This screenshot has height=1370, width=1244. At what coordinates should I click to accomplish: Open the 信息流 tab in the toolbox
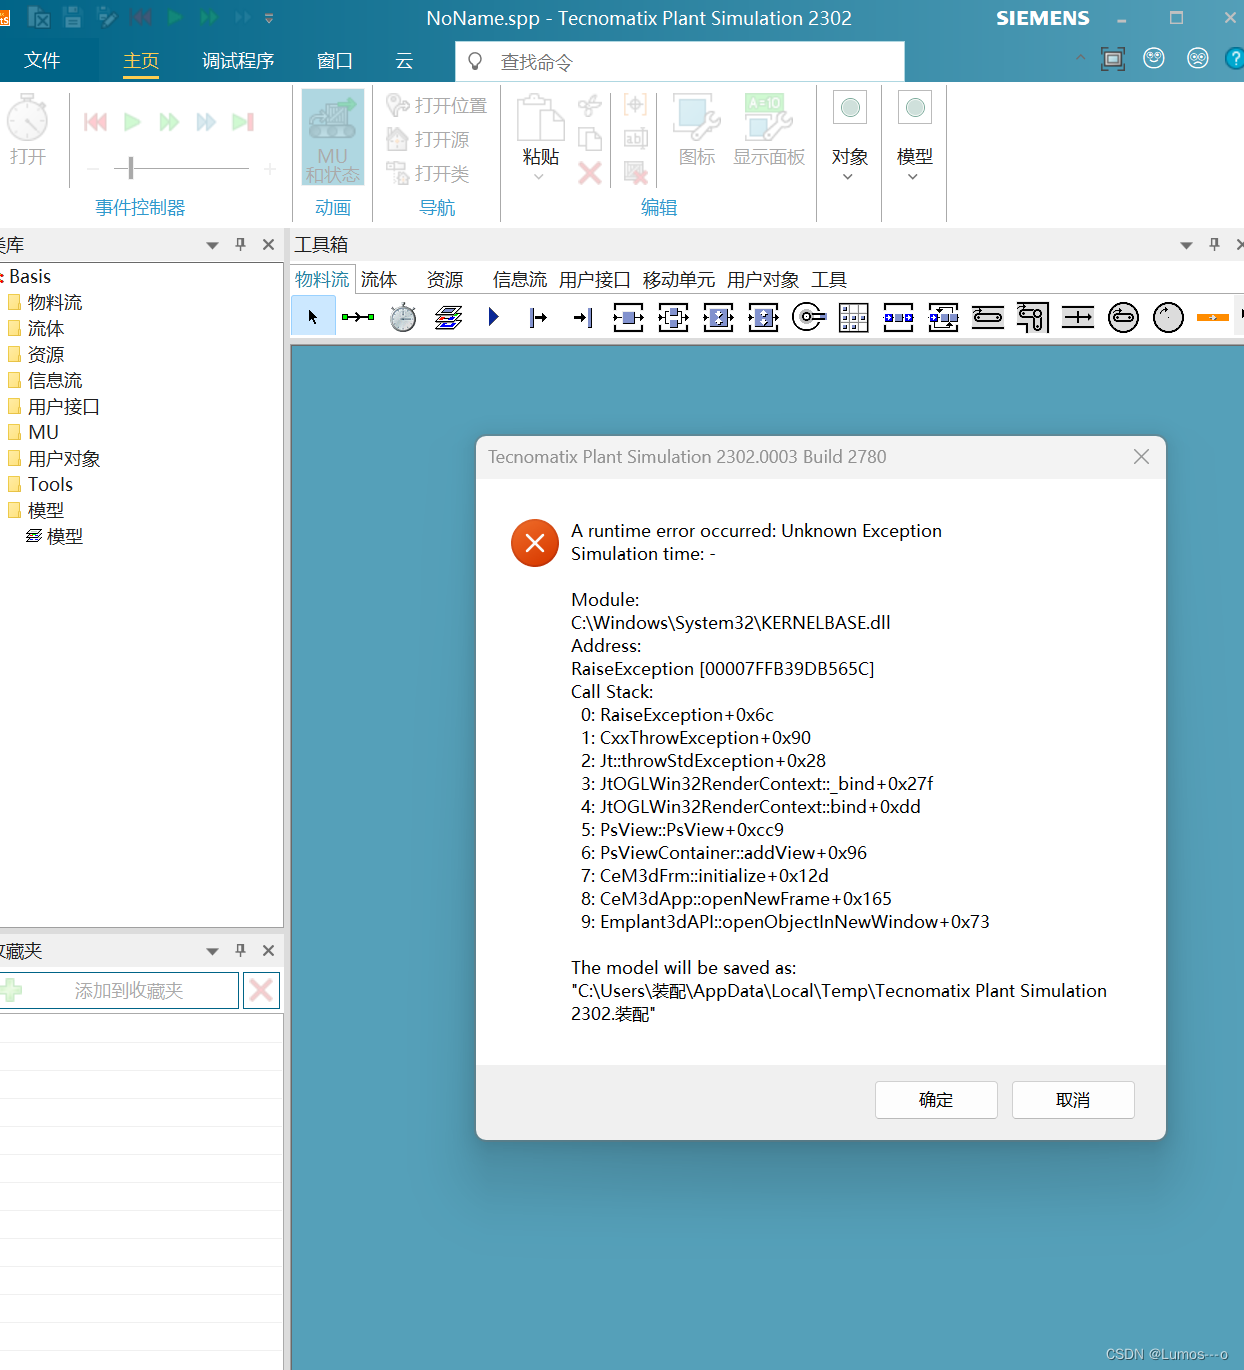coord(519,279)
